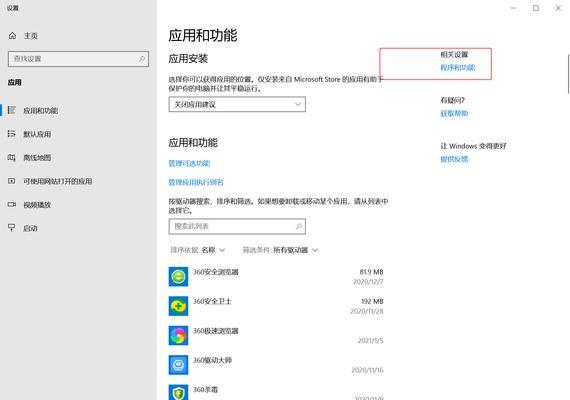Open the 获取帮助 link
Image resolution: width=570 pixels, height=400 pixels.
click(x=454, y=113)
